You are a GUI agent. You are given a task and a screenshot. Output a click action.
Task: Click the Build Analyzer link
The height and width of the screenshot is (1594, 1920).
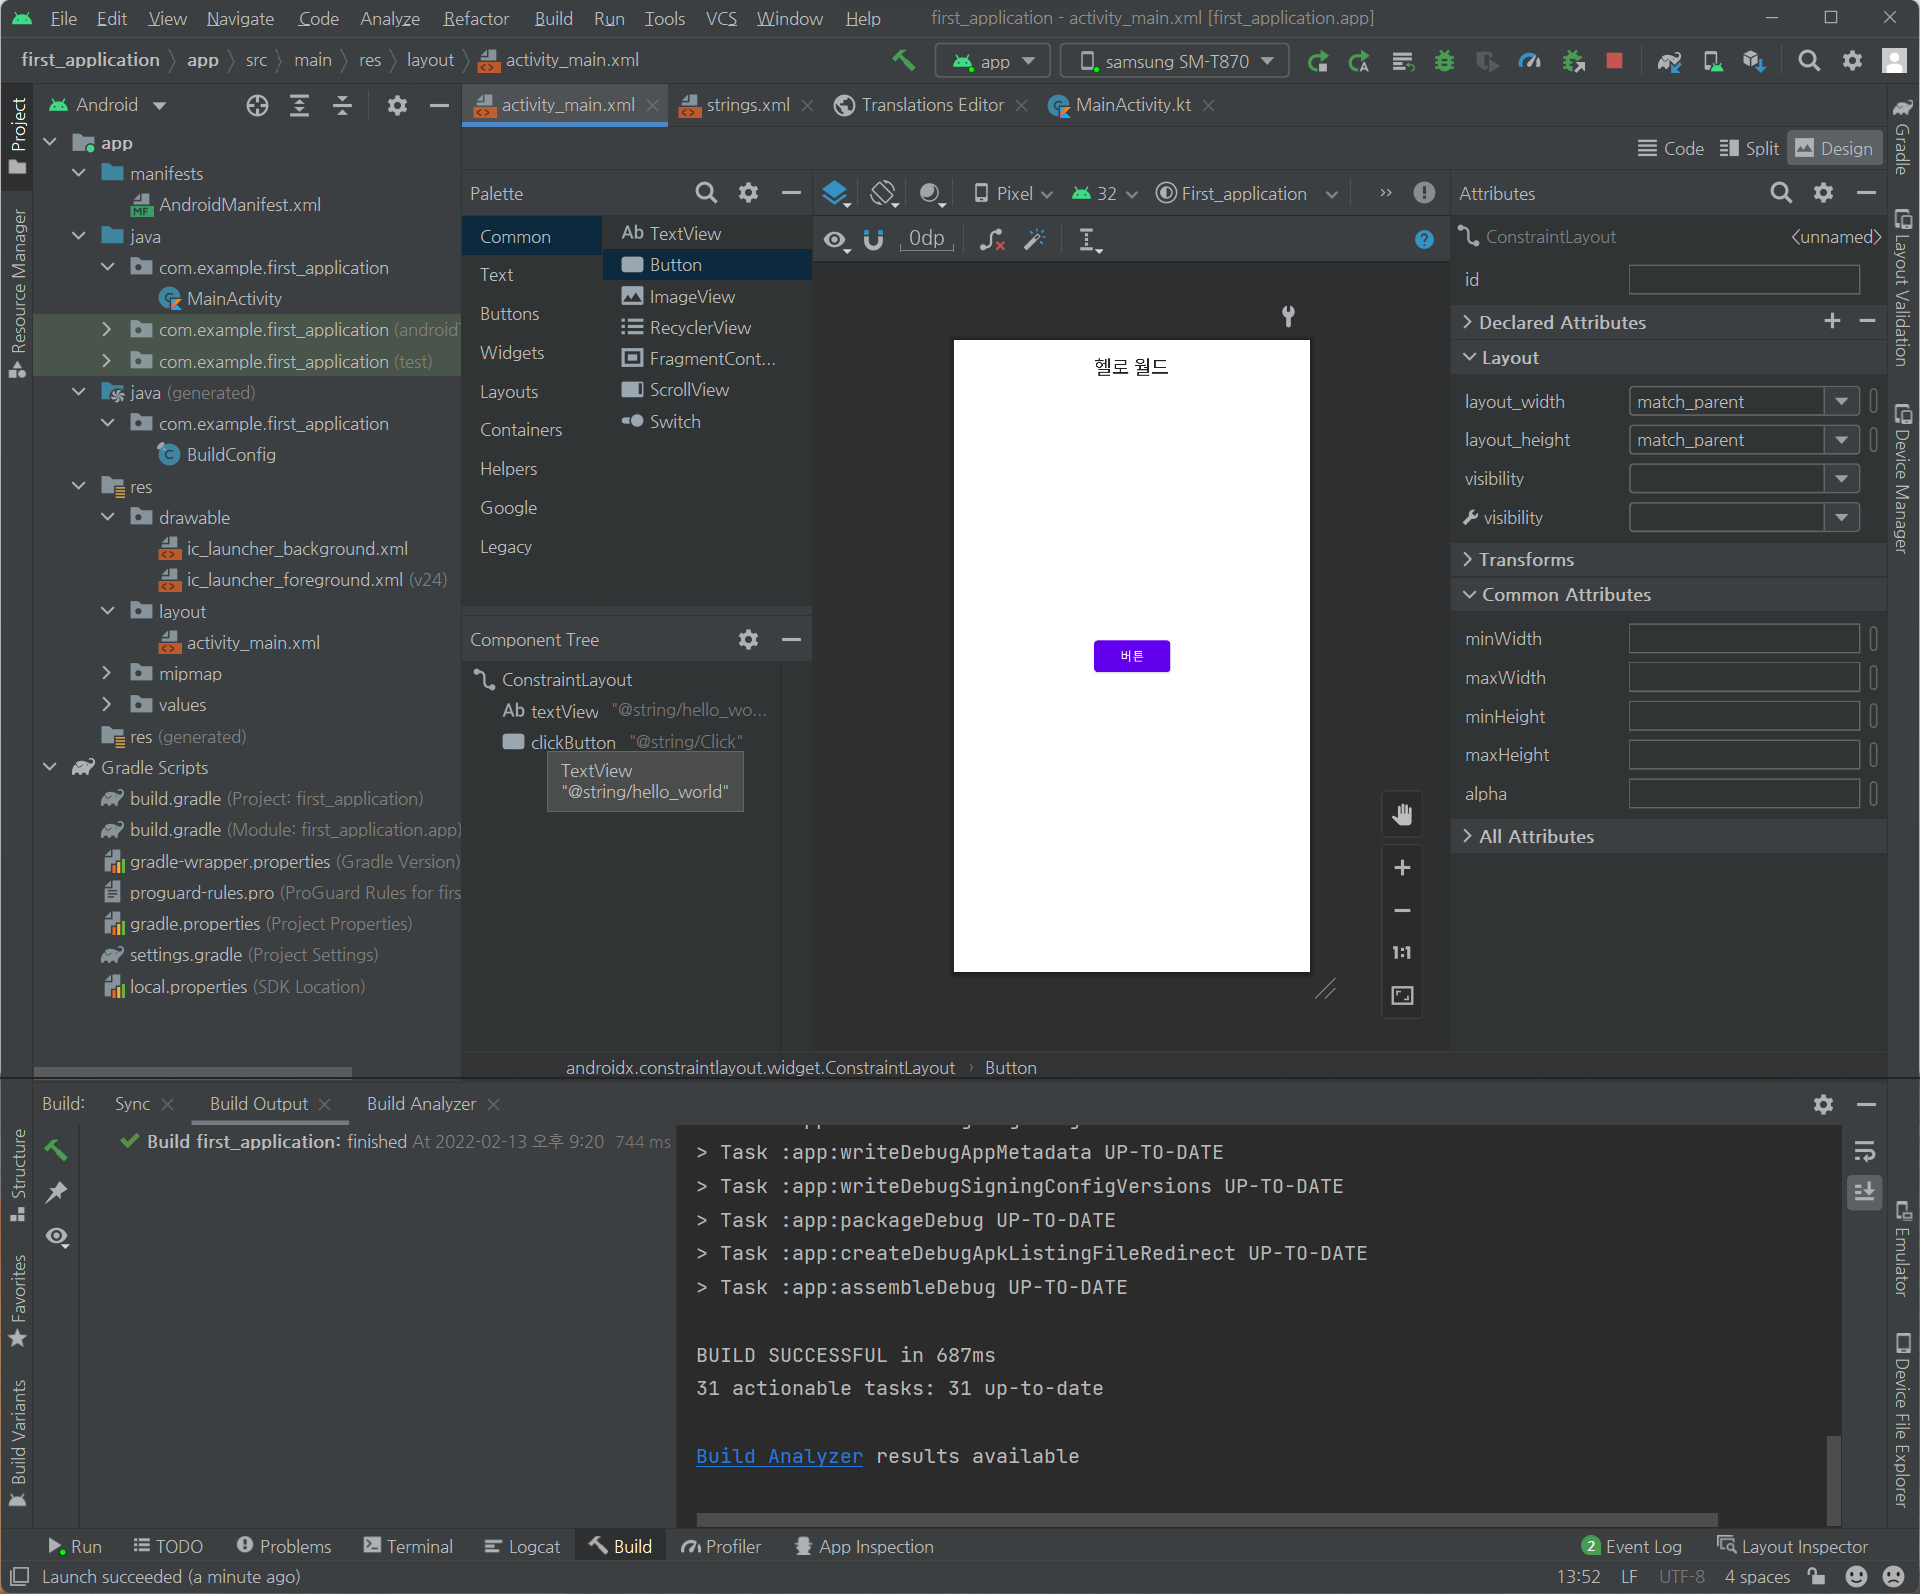point(779,1457)
